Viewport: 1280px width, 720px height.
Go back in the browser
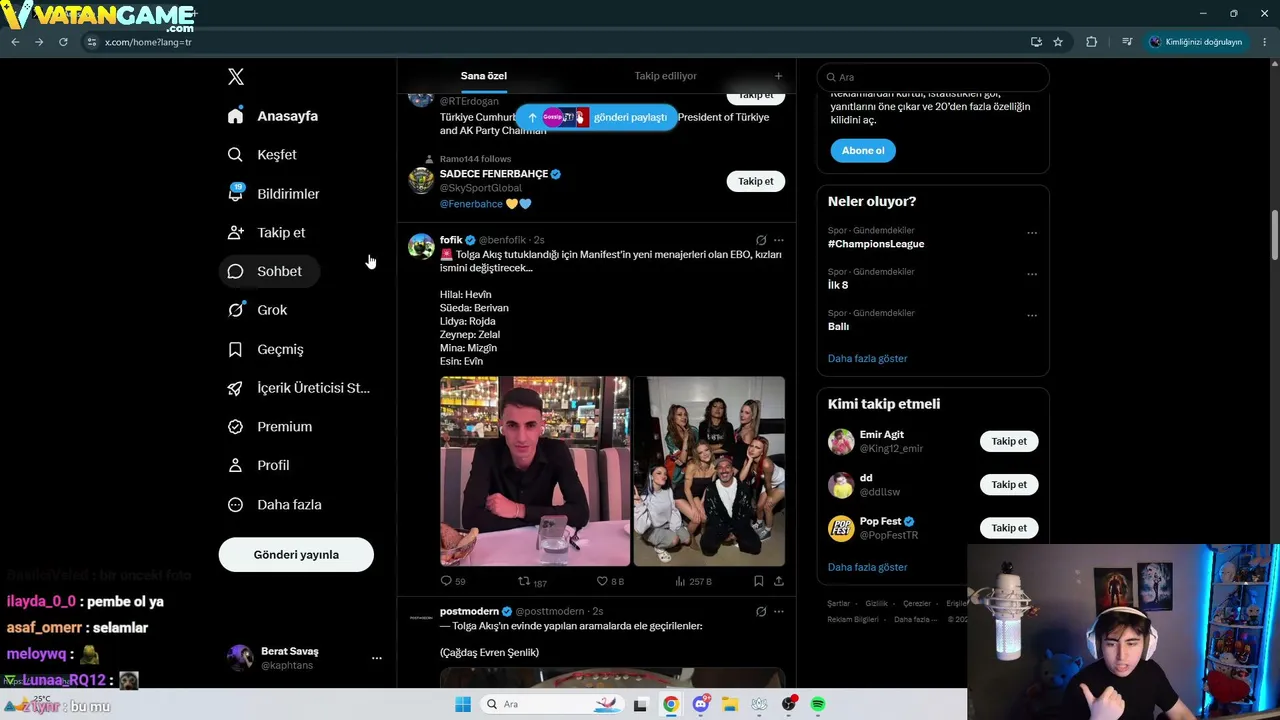click(x=15, y=42)
